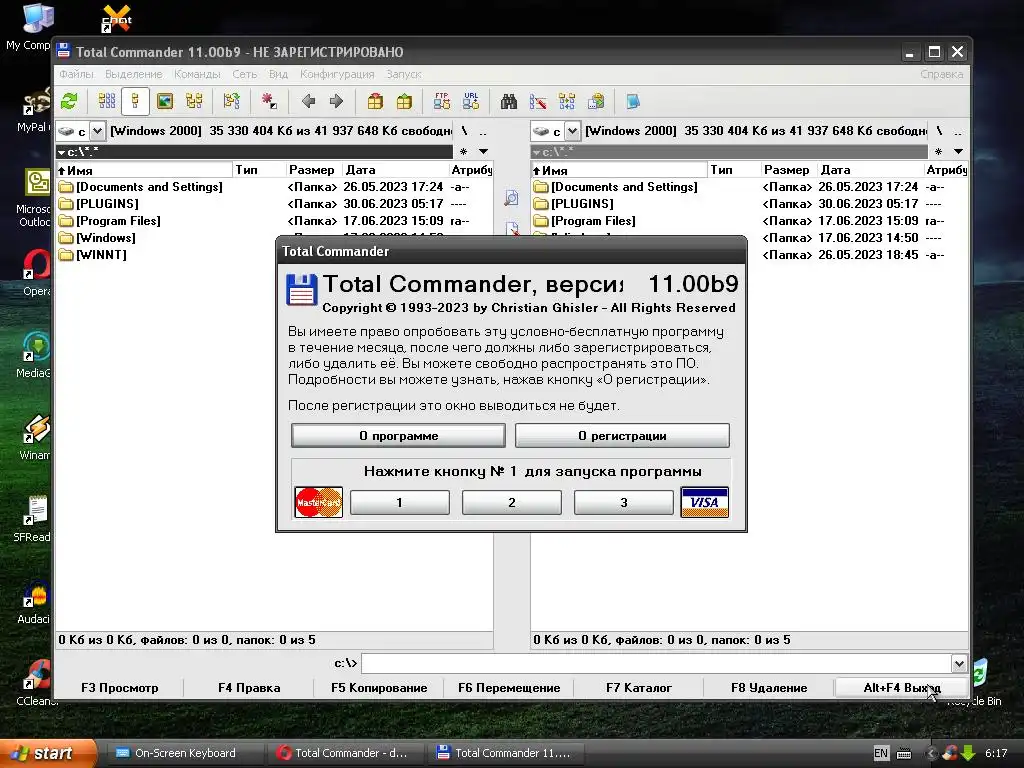1024x768 pixels.
Task: Click the Pack files toolbar icon
Action: (x=375, y=101)
